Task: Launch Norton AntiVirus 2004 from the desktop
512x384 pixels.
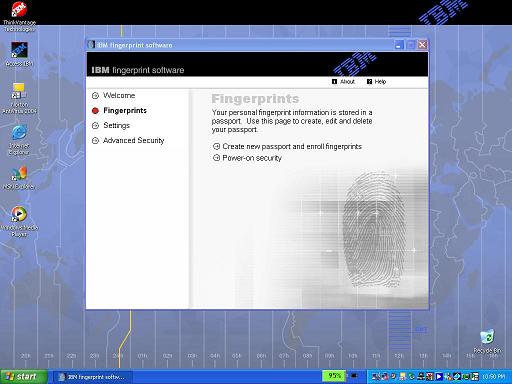Action: click(x=19, y=98)
